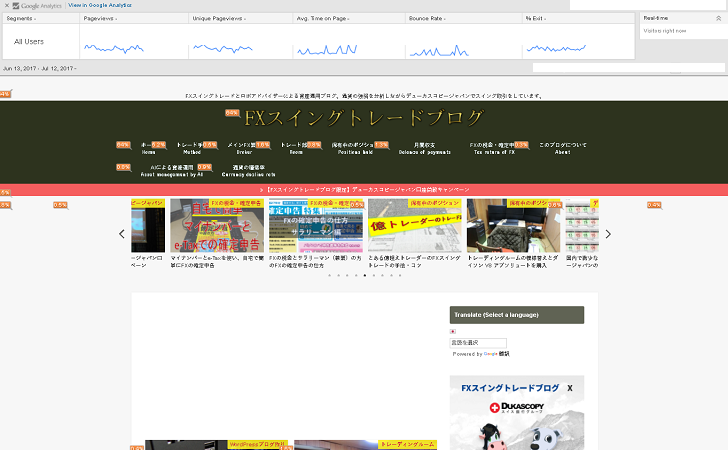Click the WordPressブログ作り category label

coord(257,444)
